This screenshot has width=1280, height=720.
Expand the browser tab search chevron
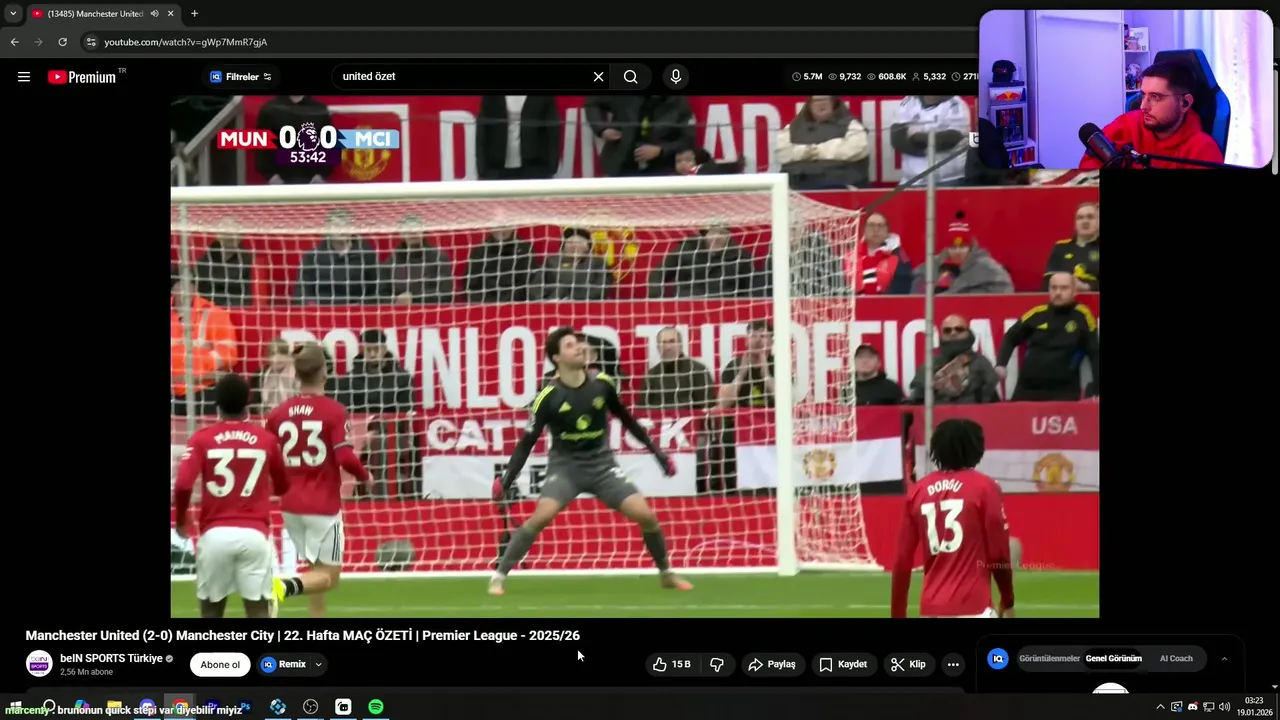click(13, 13)
